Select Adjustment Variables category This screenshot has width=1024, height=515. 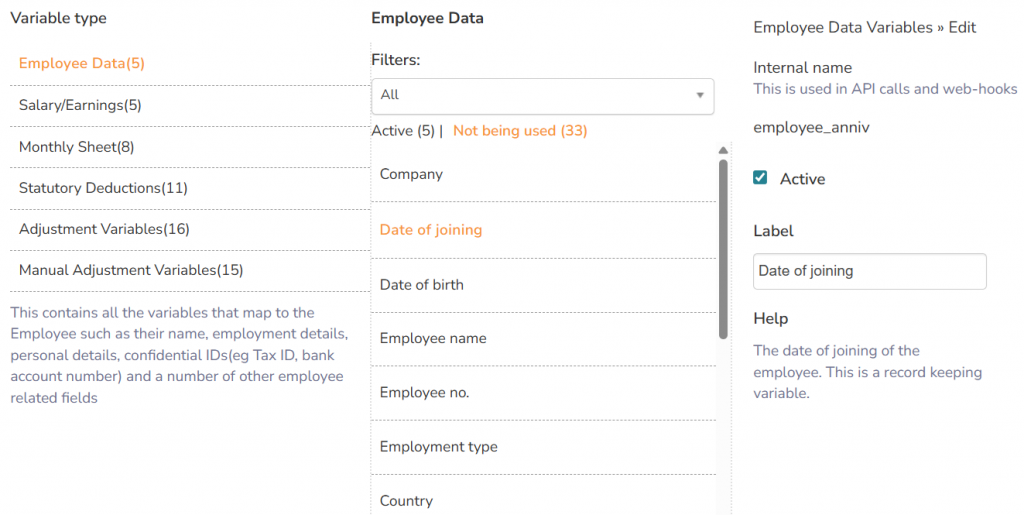coord(104,229)
